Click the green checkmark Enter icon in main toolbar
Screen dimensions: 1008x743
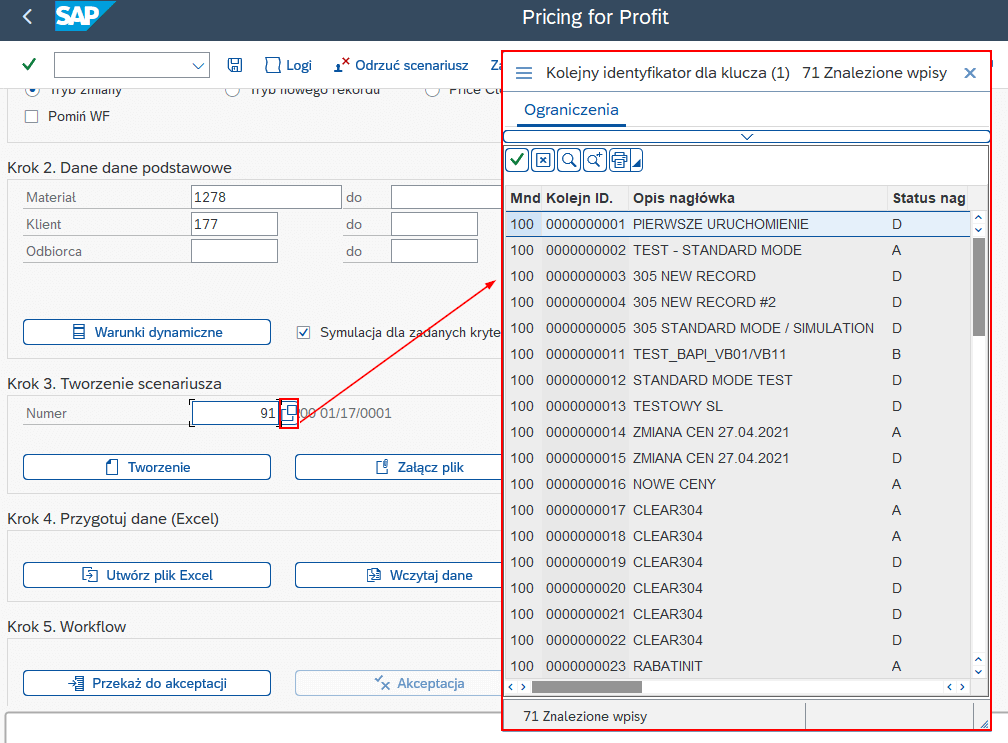tap(29, 64)
